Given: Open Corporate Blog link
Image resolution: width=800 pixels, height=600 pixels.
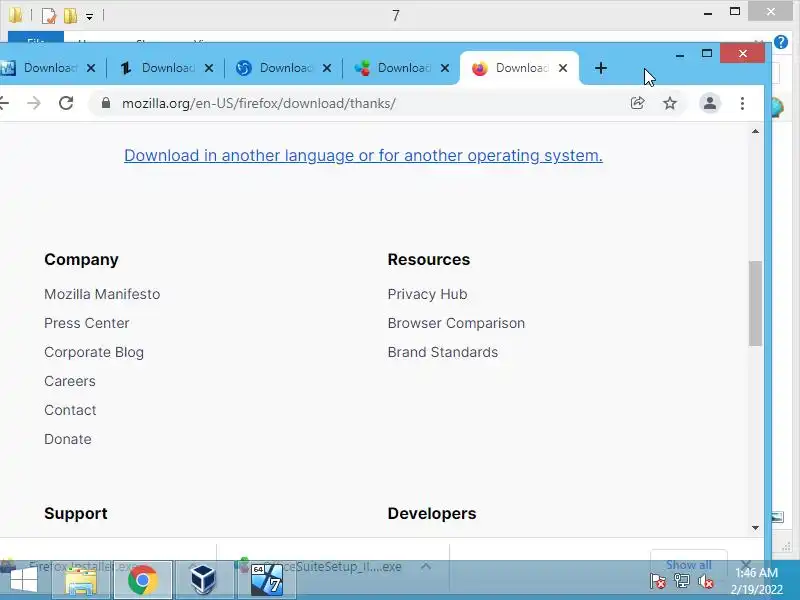Looking at the screenshot, I should click(x=94, y=352).
